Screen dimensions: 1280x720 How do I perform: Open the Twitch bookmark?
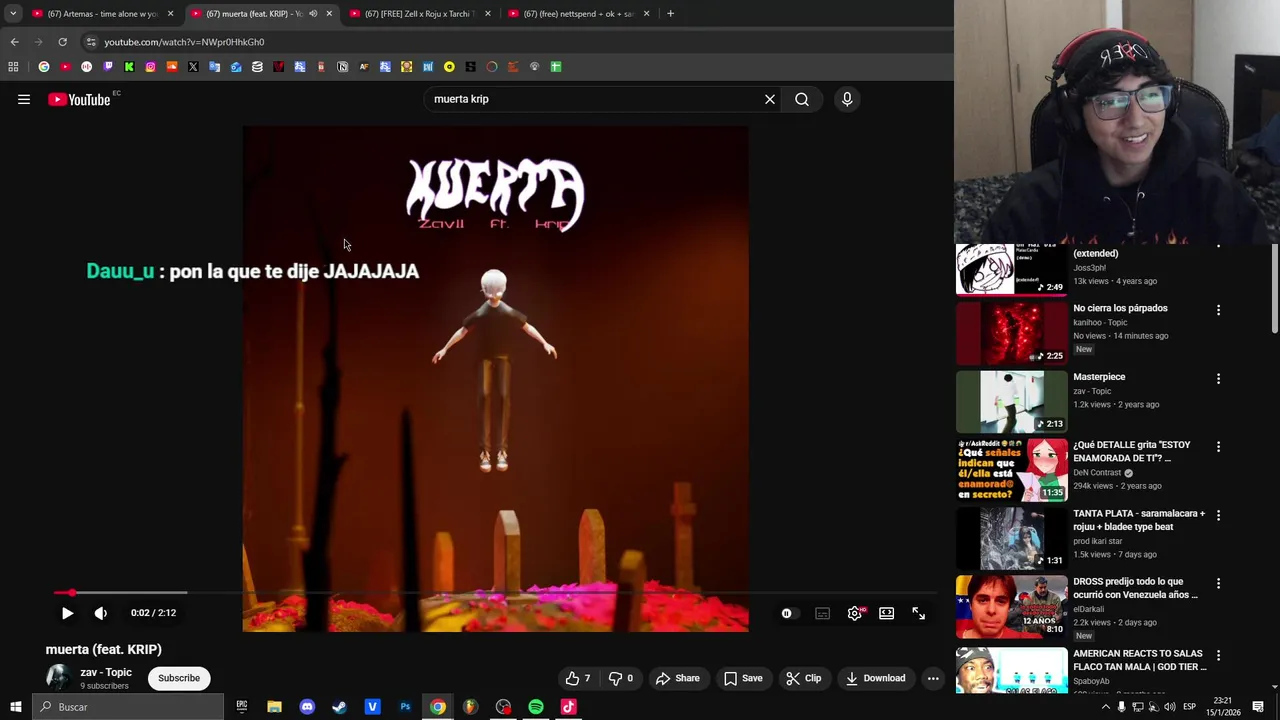[x=108, y=67]
